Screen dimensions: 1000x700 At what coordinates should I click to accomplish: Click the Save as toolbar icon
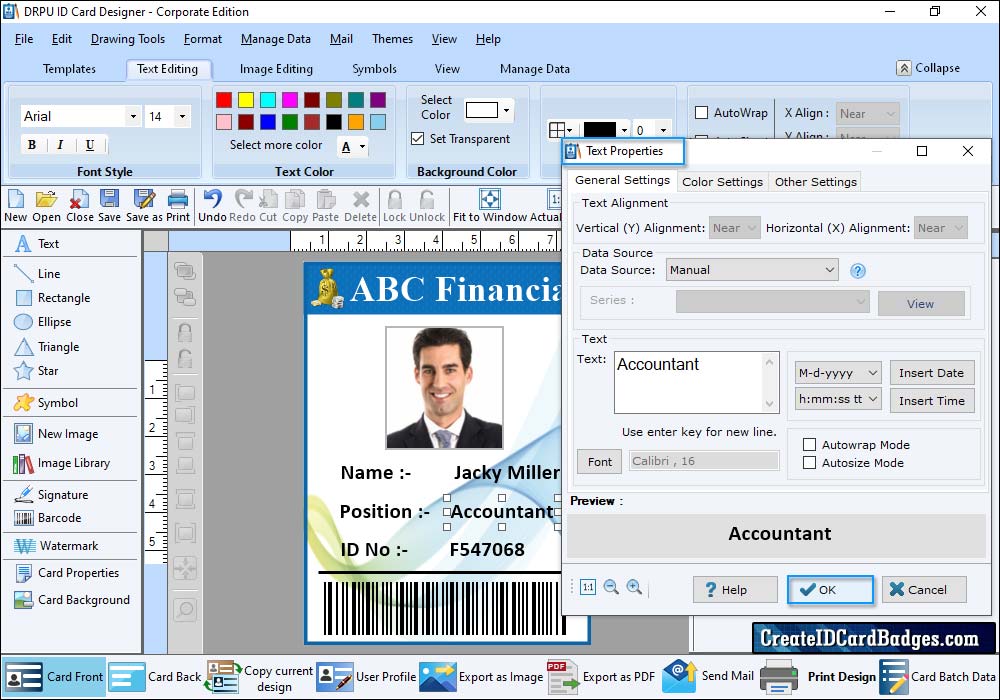[144, 206]
